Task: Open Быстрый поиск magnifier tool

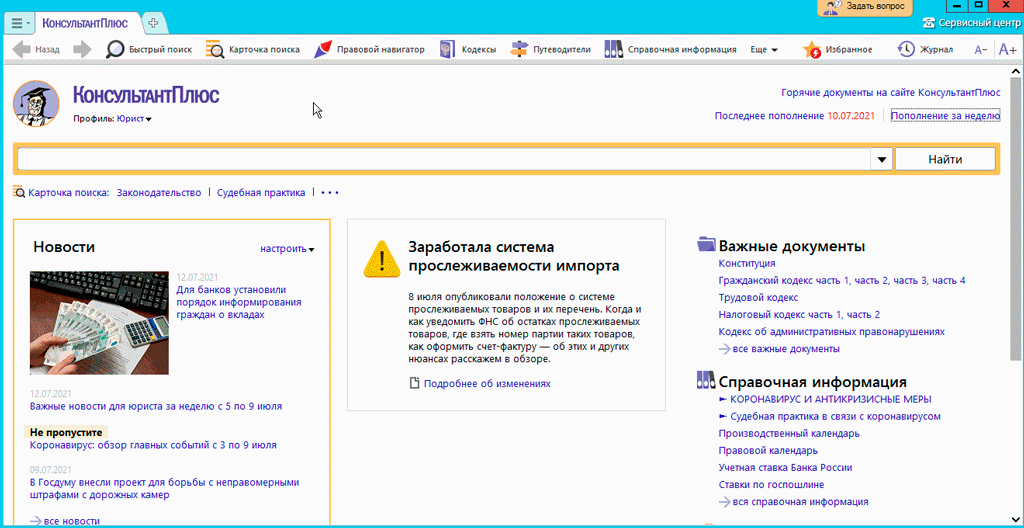Action: [150, 49]
